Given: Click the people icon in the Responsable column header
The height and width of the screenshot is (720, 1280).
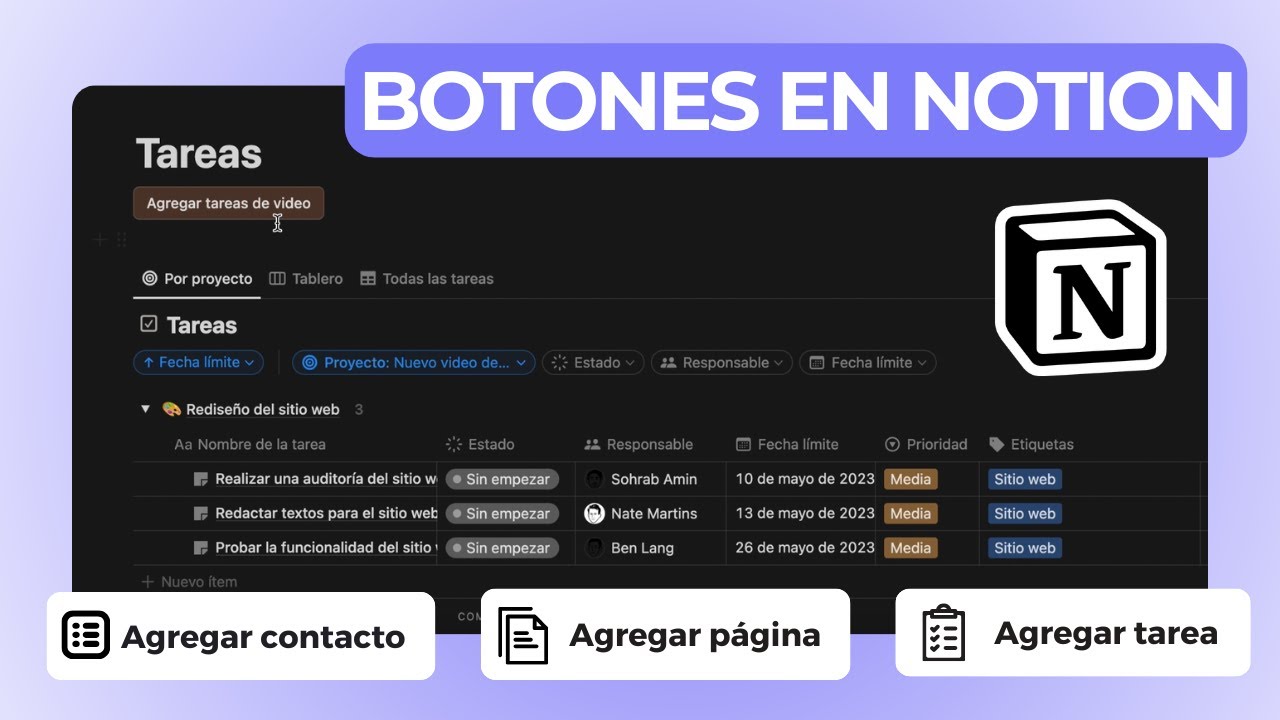Looking at the screenshot, I should tap(592, 444).
